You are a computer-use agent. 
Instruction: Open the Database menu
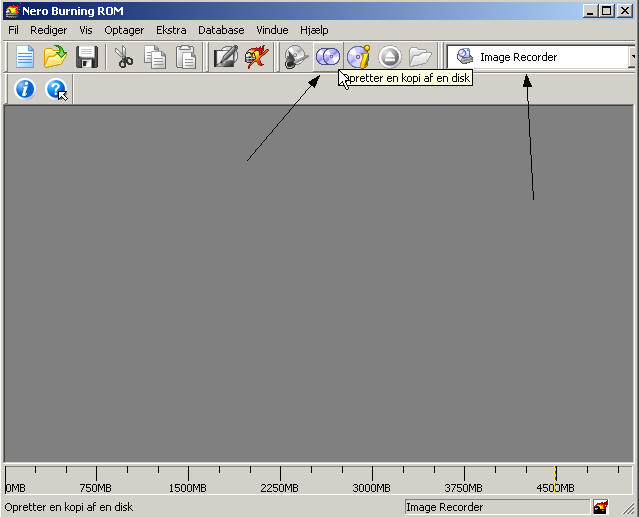pyautogui.click(x=221, y=30)
